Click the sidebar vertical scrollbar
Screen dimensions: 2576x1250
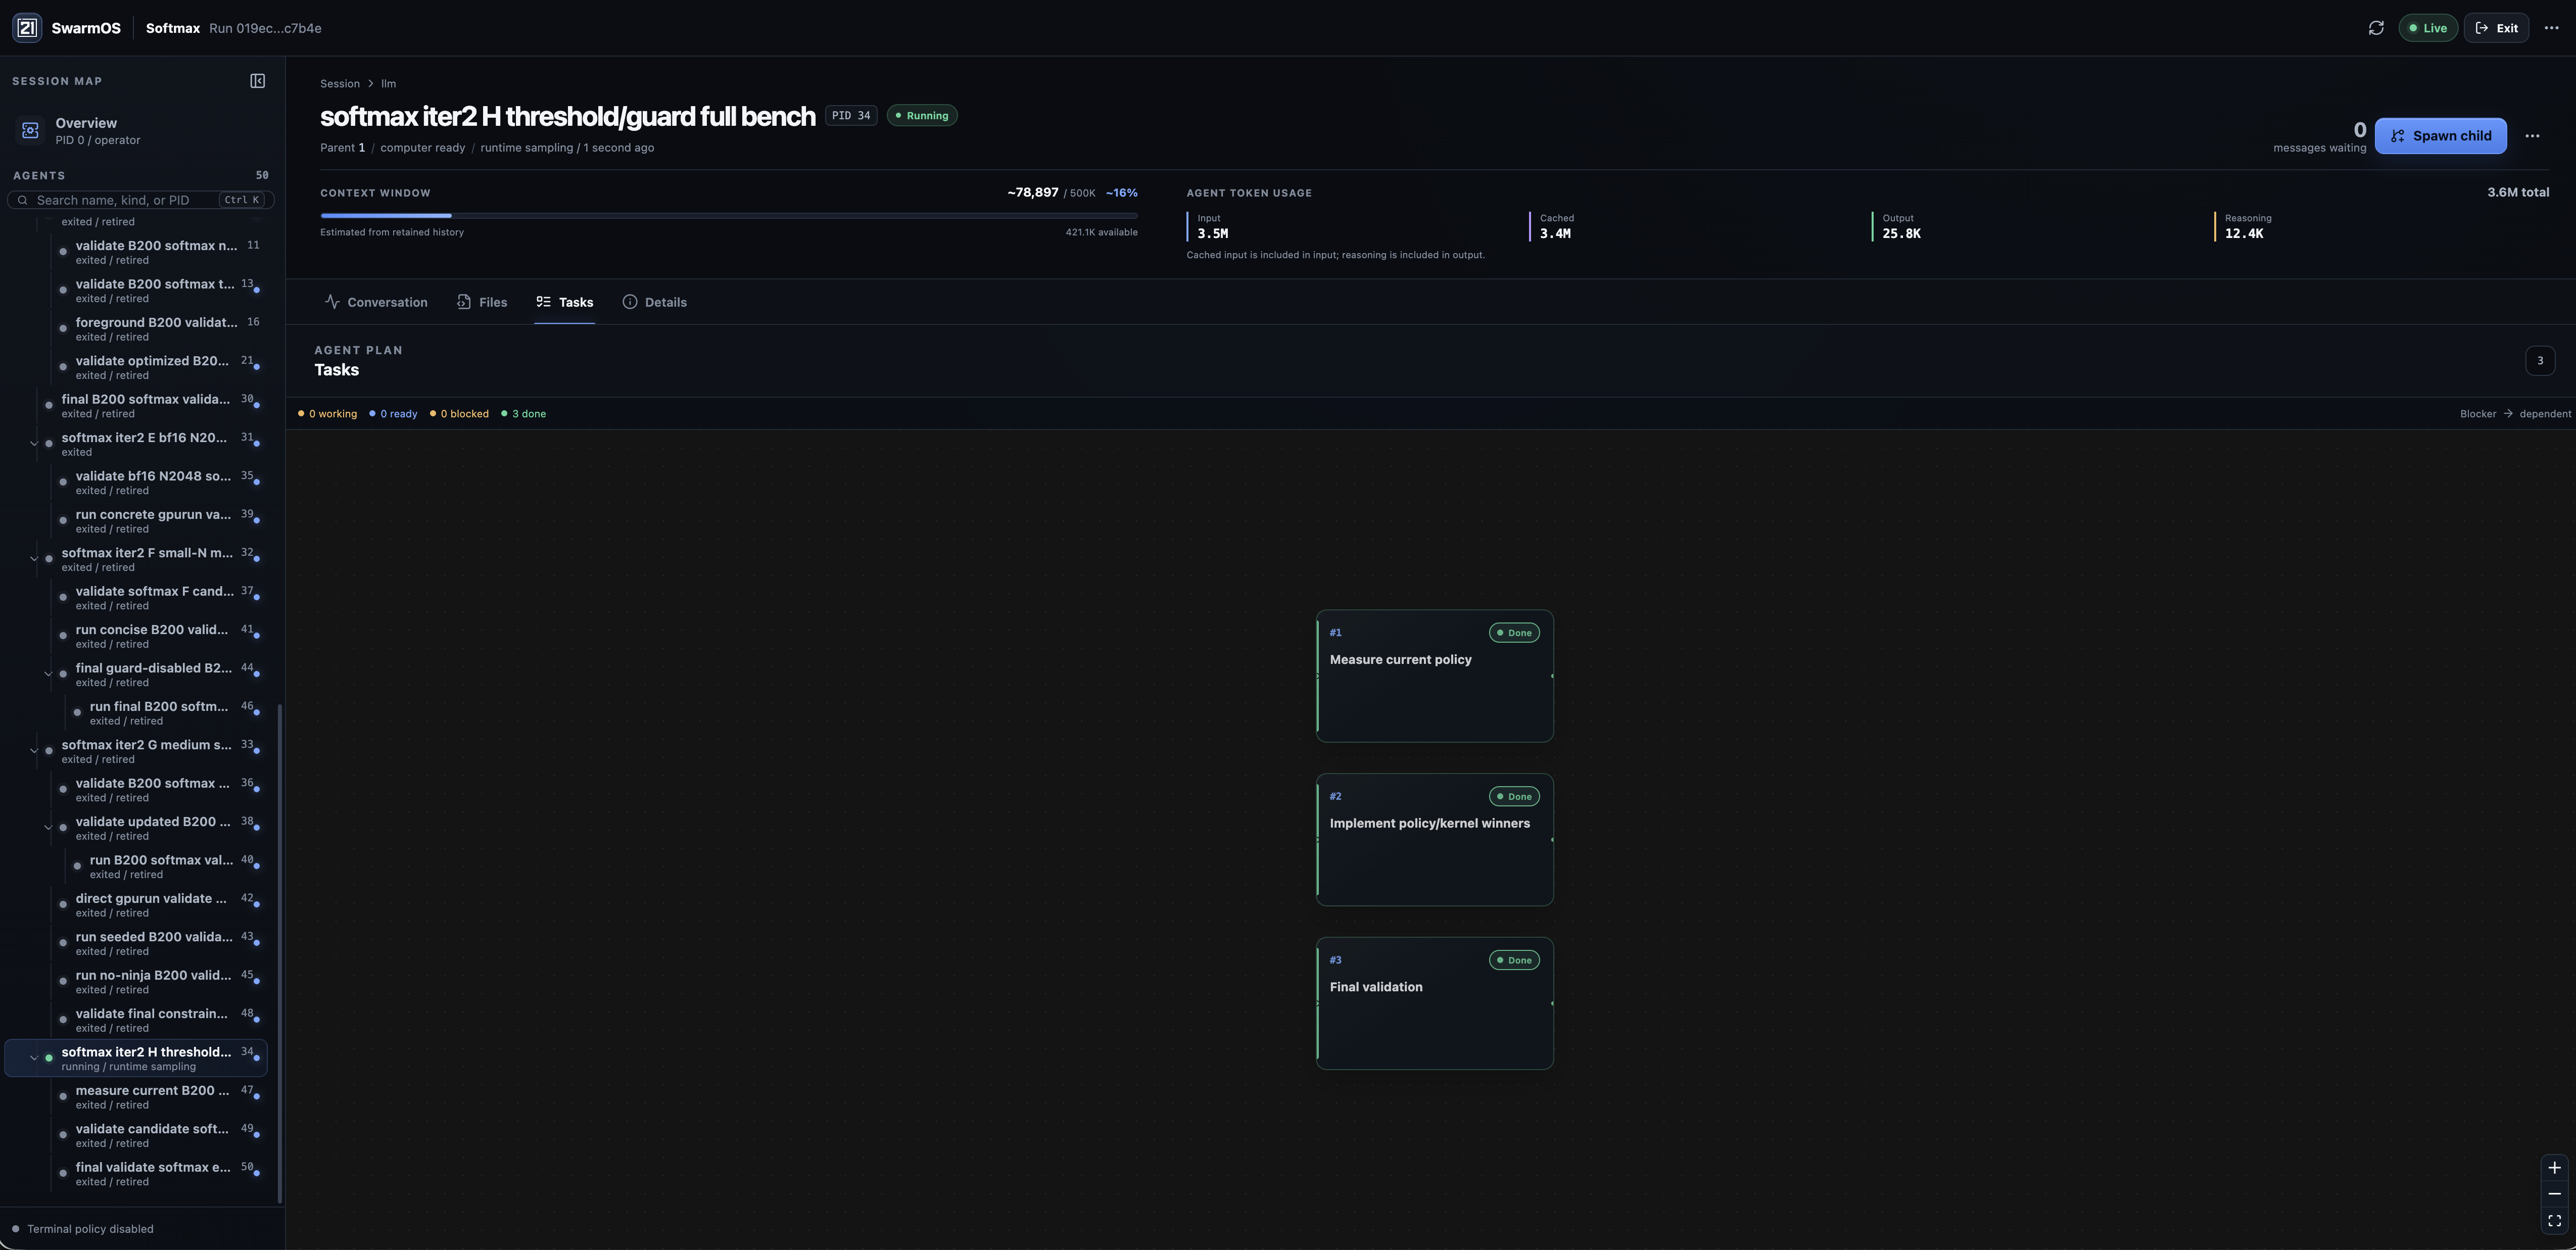pyautogui.click(x=280, y=954)
